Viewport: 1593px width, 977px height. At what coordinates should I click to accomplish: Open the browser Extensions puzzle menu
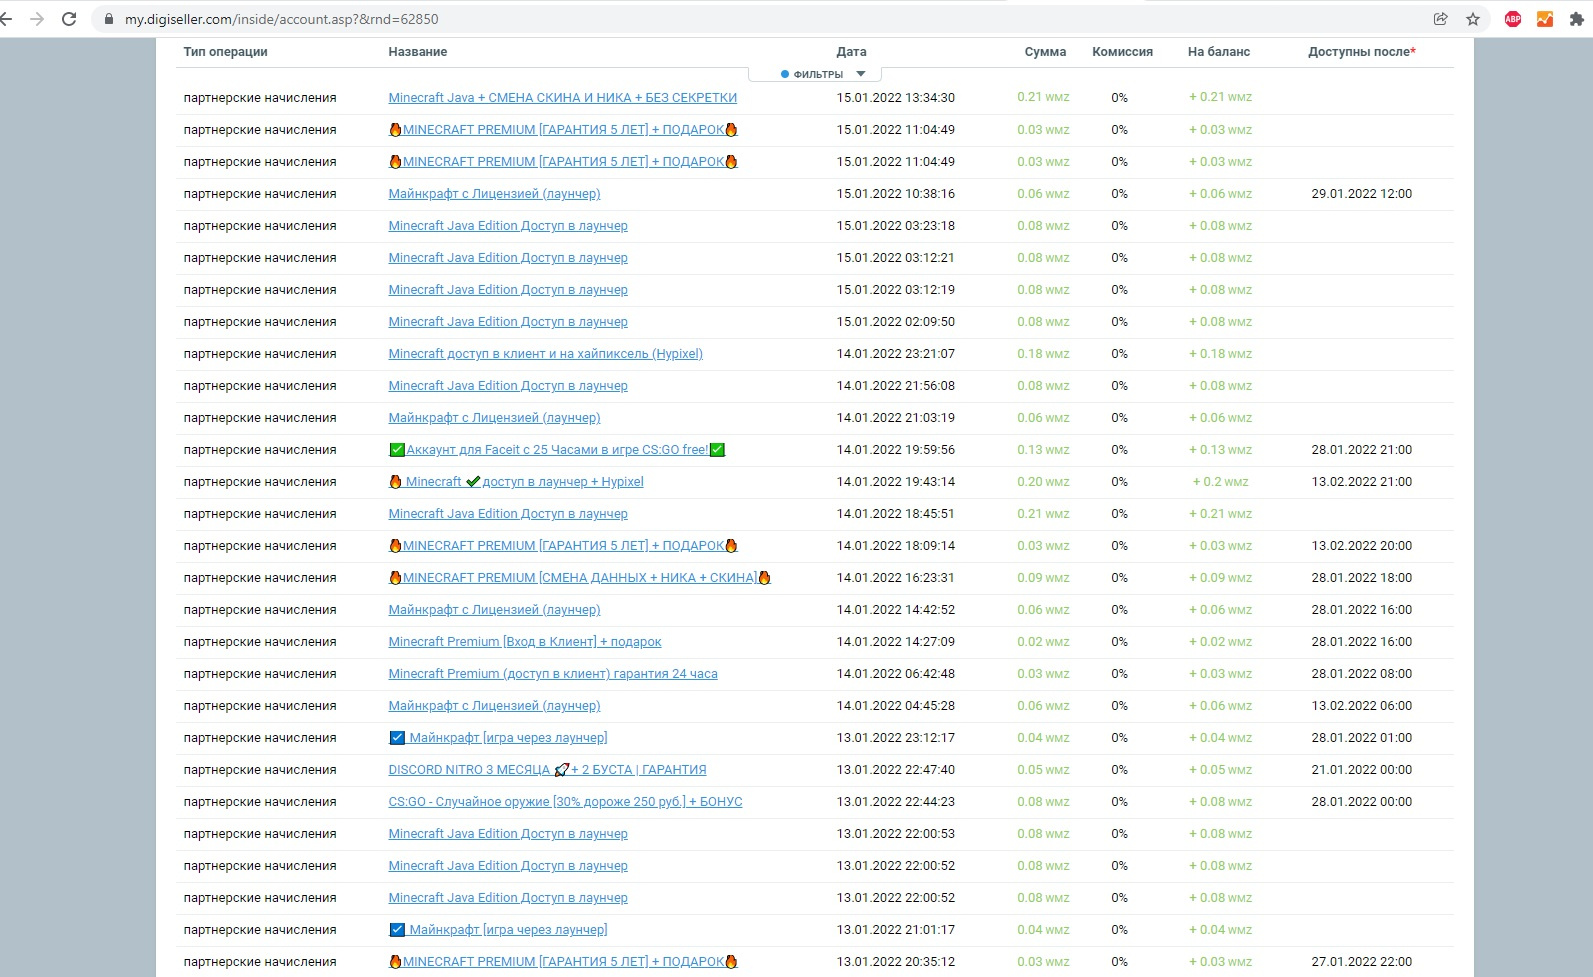(1577, 19)
